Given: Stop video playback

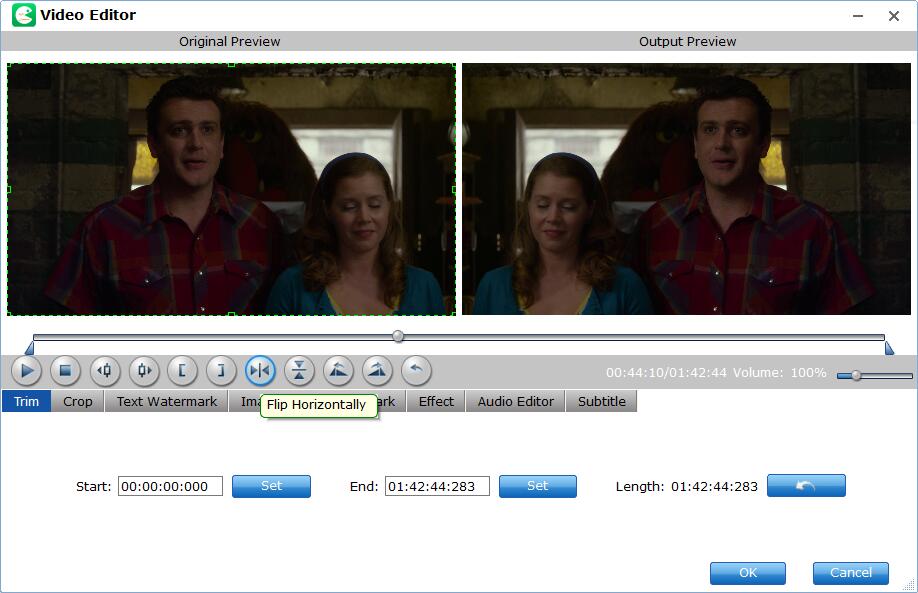Looking at the screenshot, I should pyautogui.click(x=65, y=371).
